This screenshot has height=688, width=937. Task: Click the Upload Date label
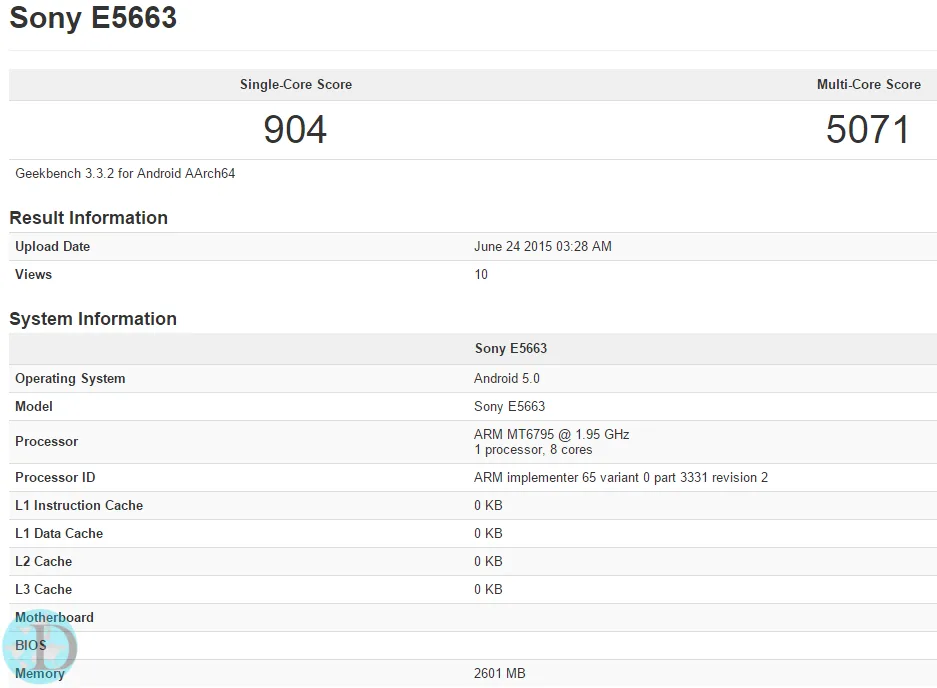coord(53,246)
